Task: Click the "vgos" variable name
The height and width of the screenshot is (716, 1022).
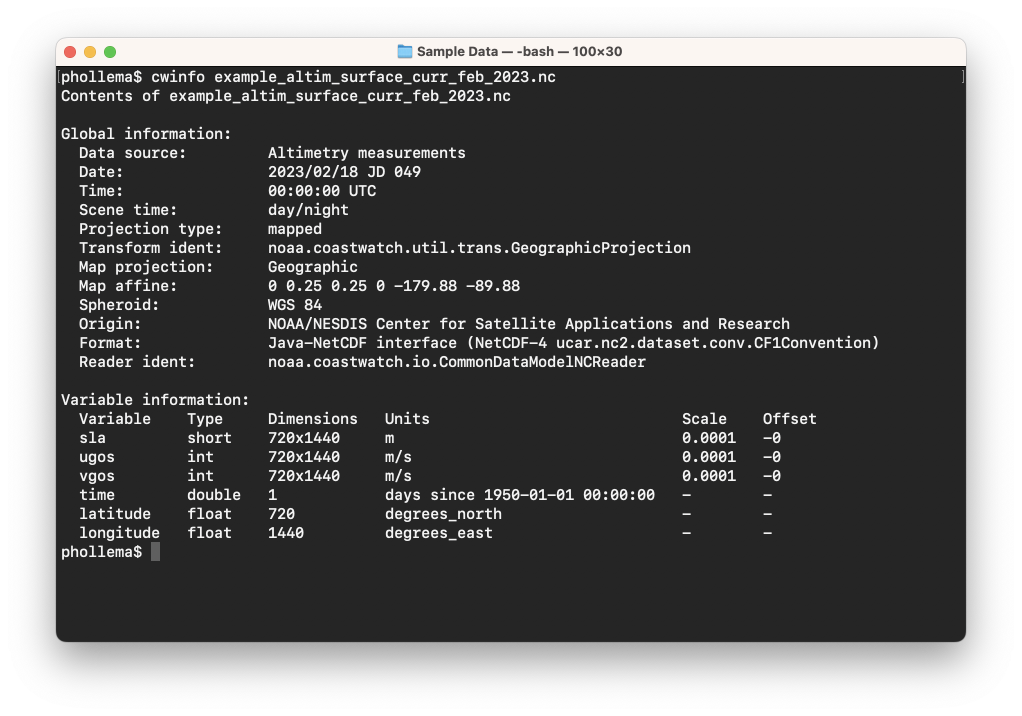Action: pyautogui.click(x=97, y=476)
